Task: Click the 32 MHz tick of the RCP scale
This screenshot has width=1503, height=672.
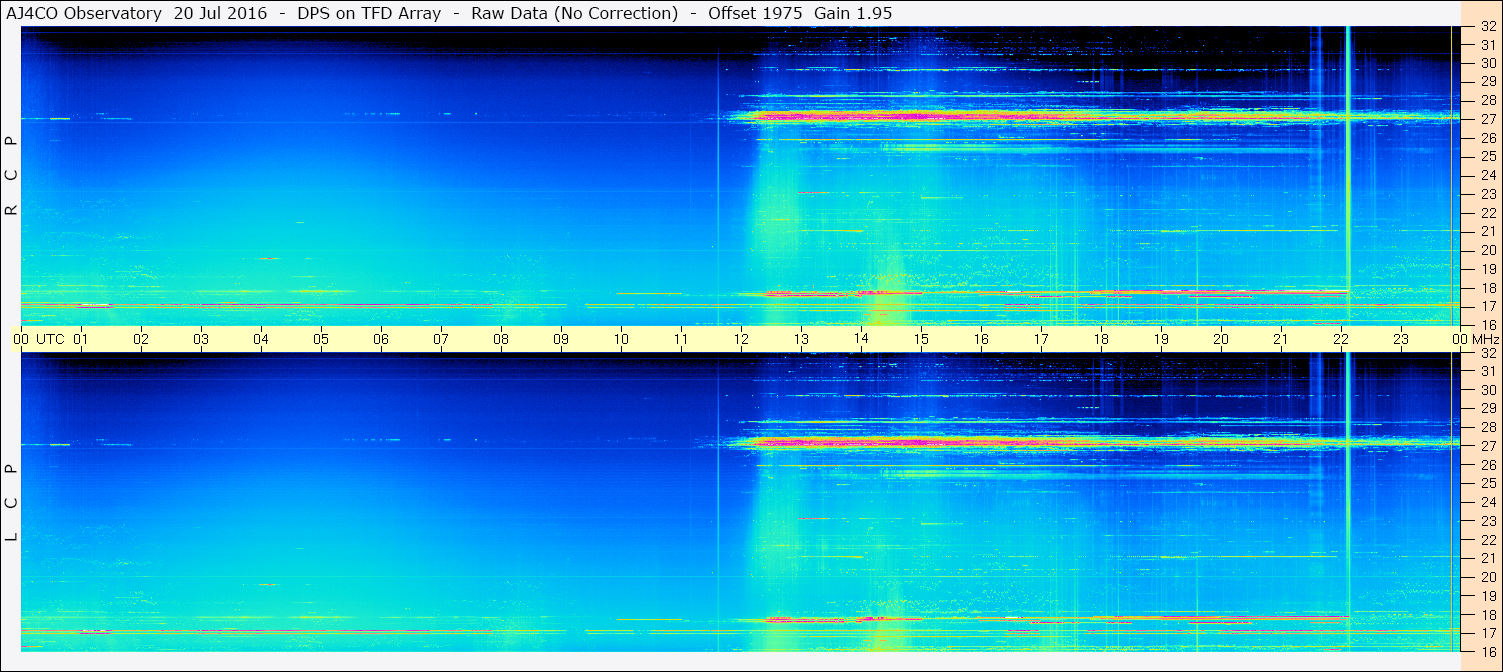Action: pos(1487,27)
